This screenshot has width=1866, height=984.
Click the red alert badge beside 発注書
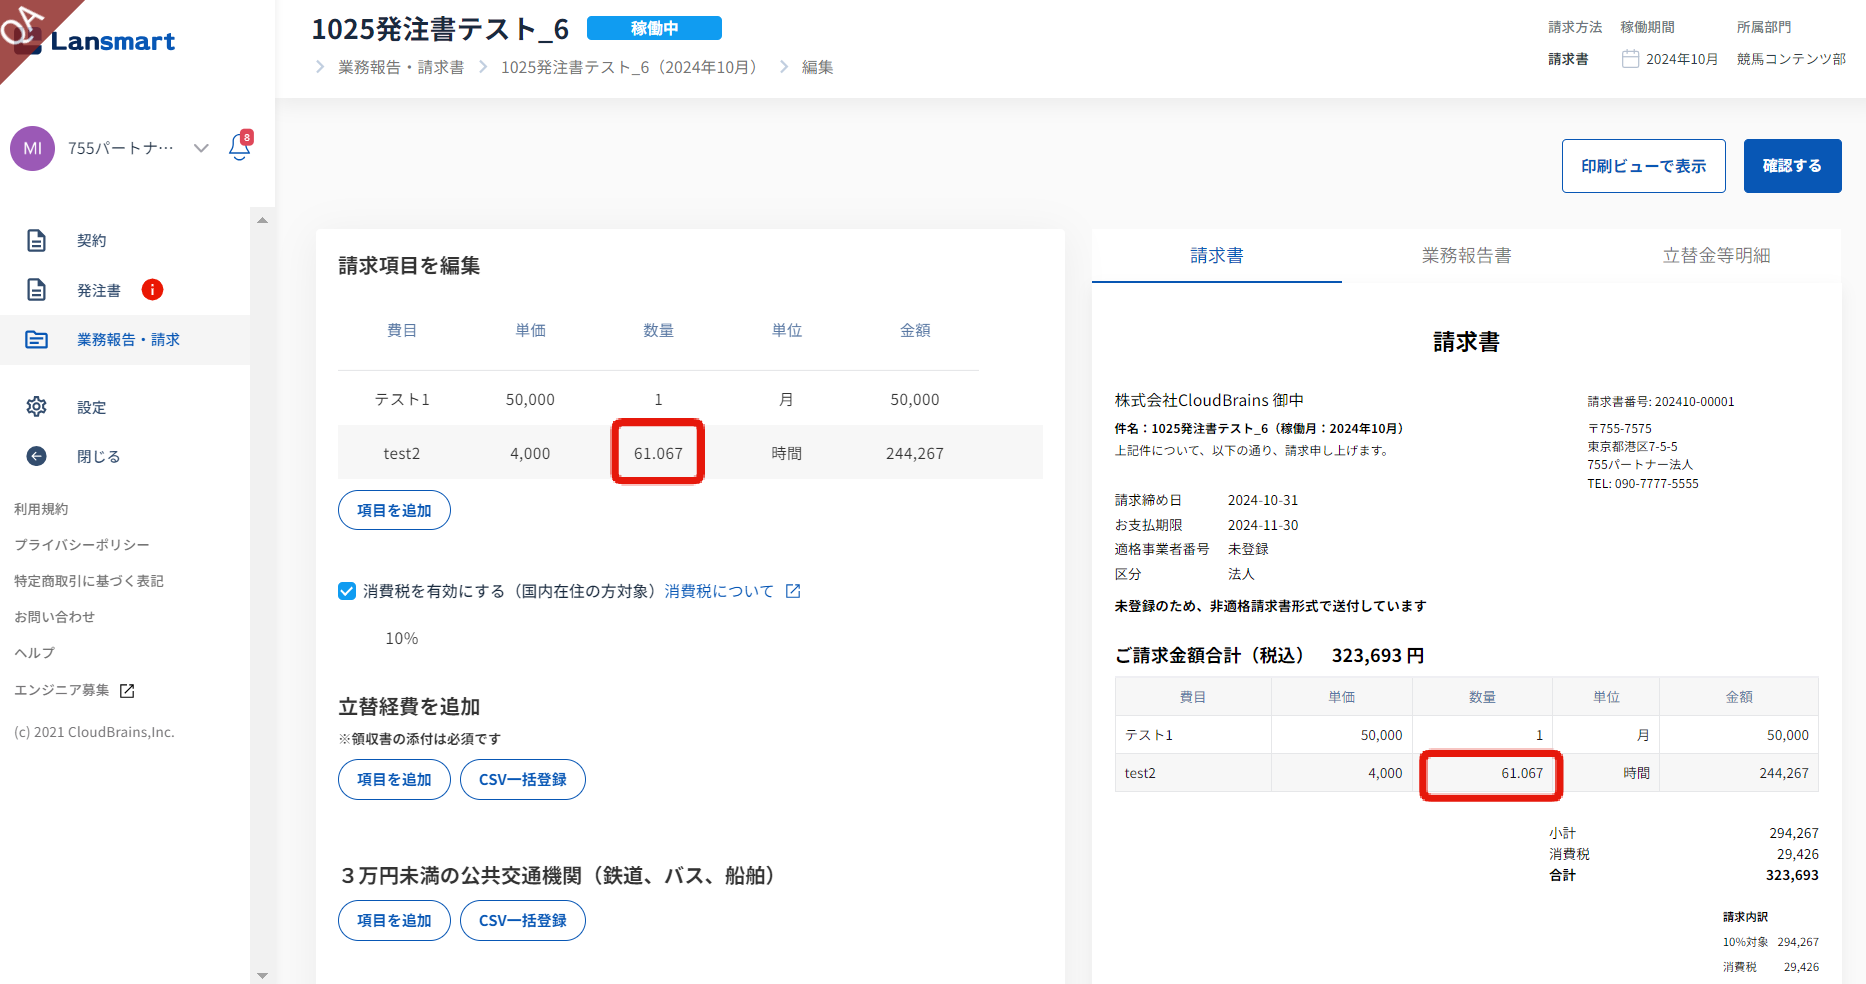pyautogui.click(x=152, y=290)
